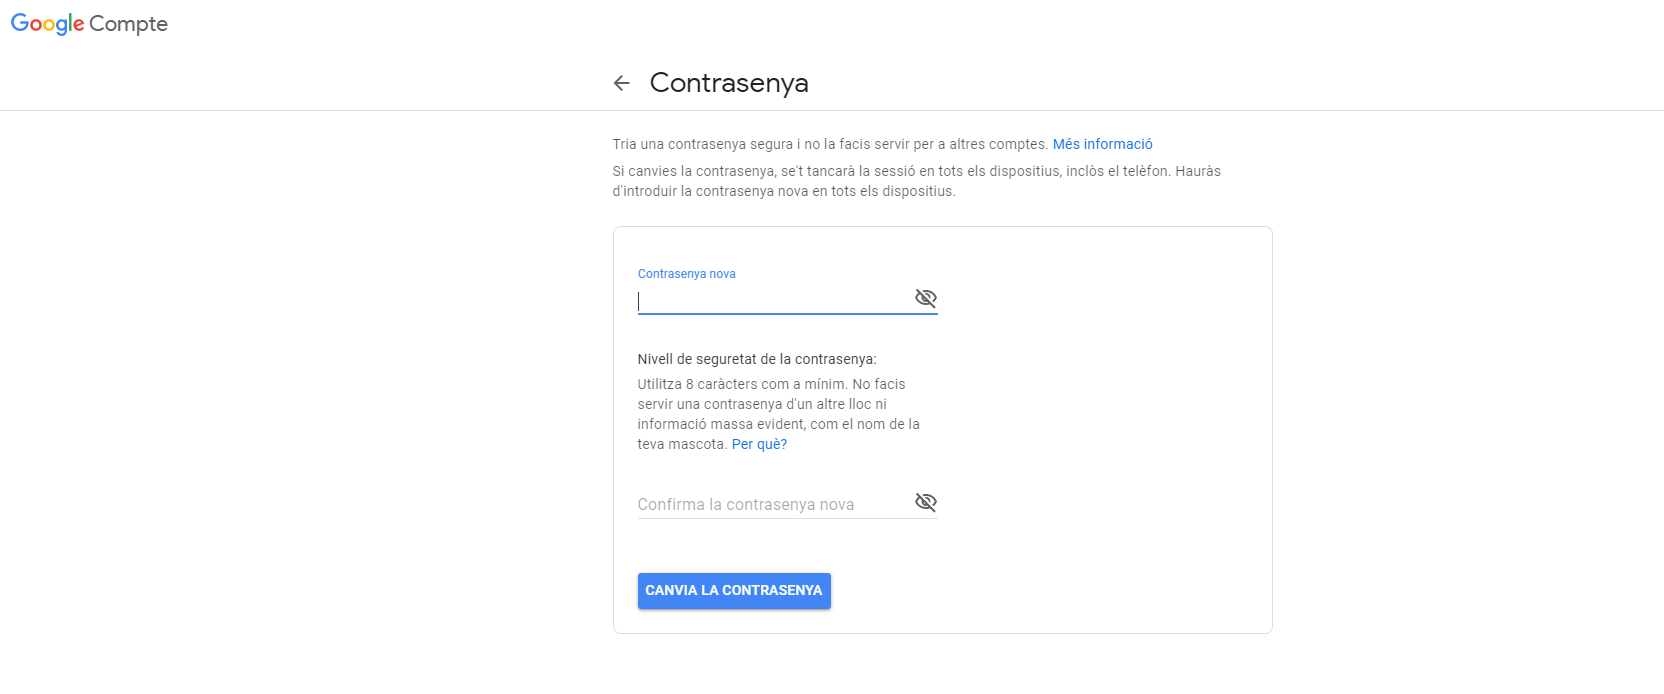Viewport: 1664px width, 694px height.
Task: Click the back arrow beside Contrasenya
Action: 622,83
